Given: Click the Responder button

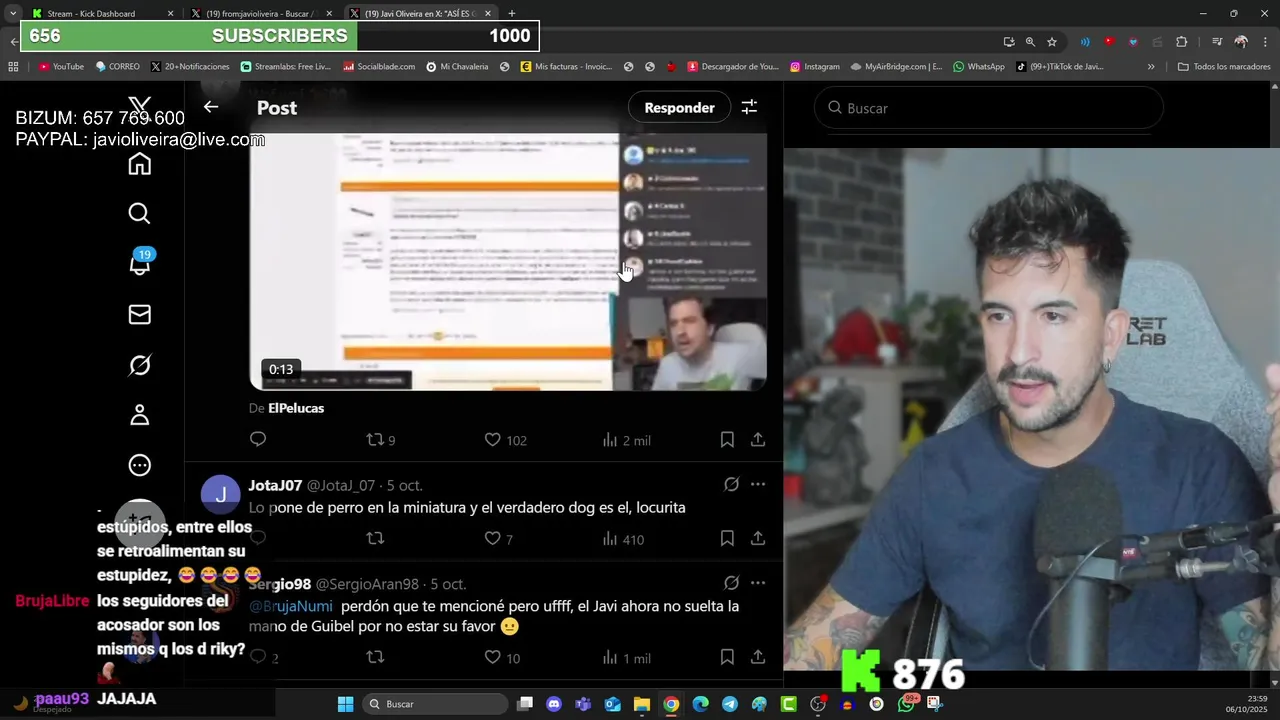Looking at the screenshot, I should tap(679, 107).
